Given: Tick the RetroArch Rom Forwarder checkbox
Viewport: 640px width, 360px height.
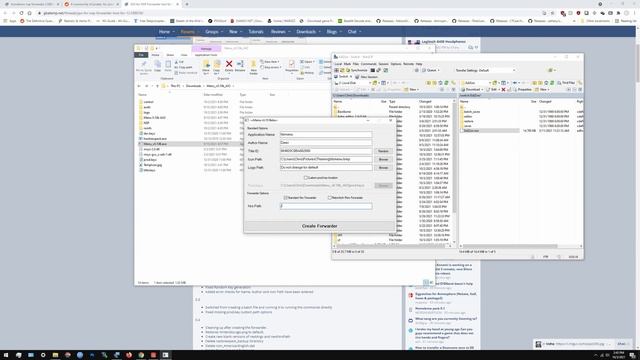Looking at the screenshot, I should [330, 198].
